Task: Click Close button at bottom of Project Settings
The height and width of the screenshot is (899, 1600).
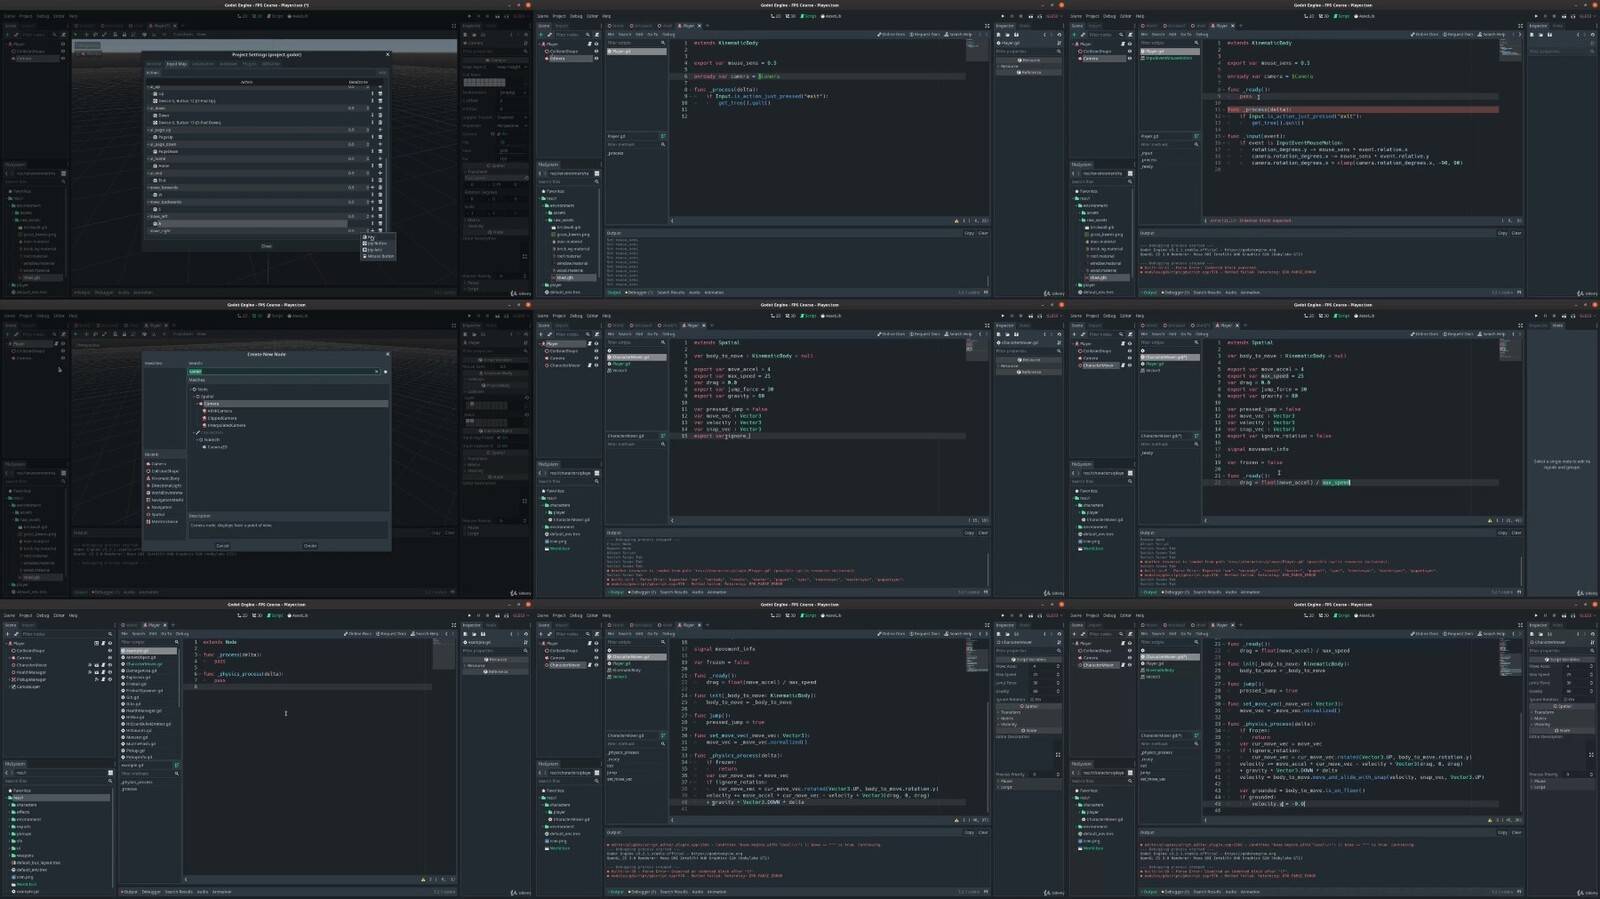Action: [266, 246]
